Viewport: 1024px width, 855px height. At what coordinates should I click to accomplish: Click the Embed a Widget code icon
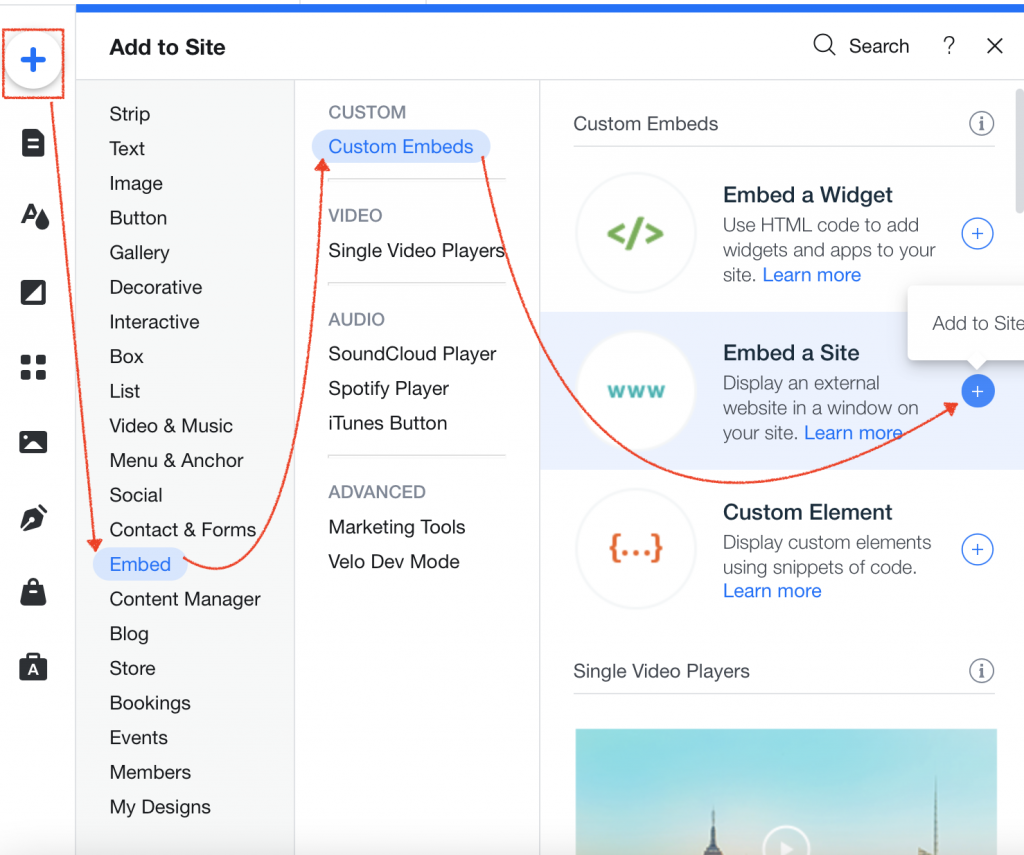(636, 232)
